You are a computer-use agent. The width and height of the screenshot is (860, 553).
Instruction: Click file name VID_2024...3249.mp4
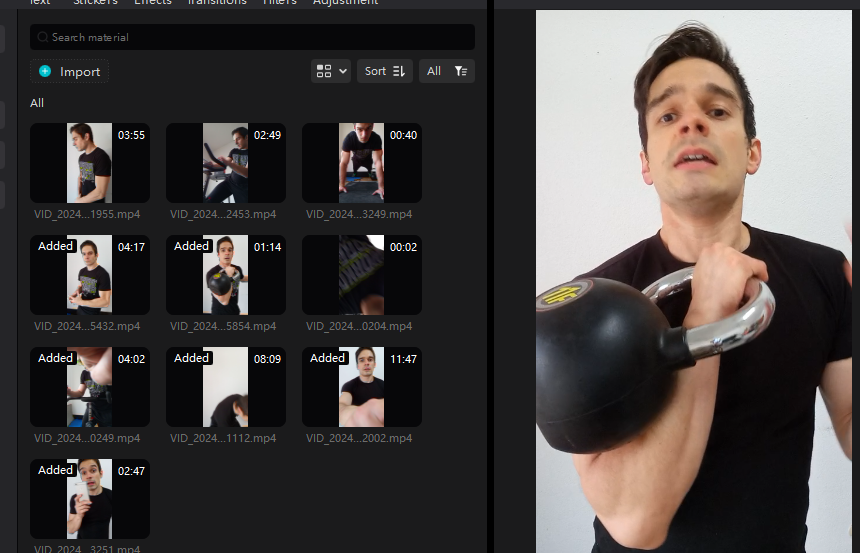(x=359, y=215)
